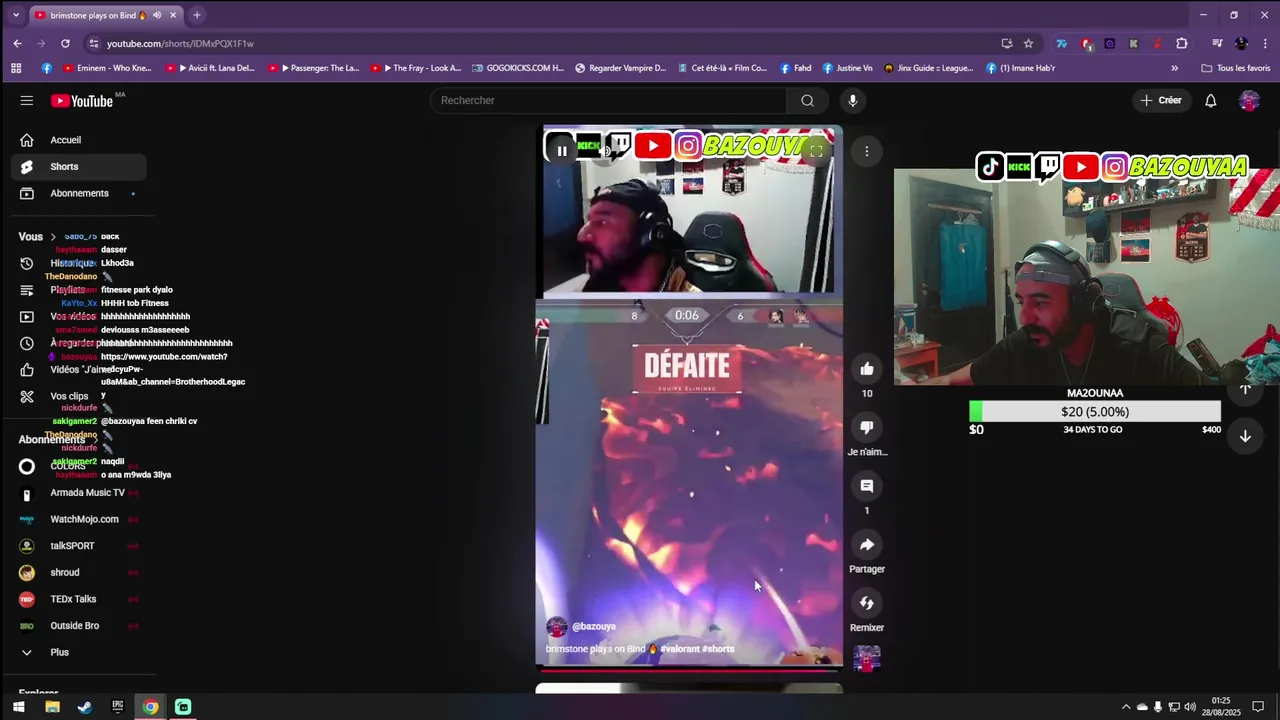Start voice search with the microphone

coord(852,100)
